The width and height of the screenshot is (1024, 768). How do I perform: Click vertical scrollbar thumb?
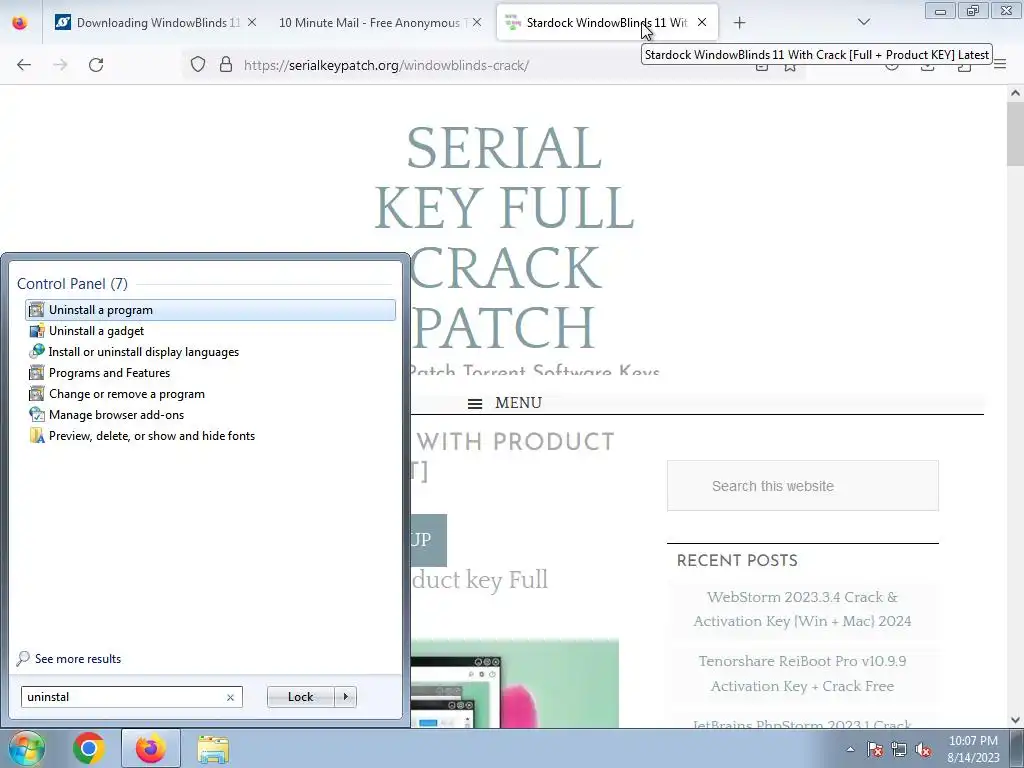(1015, 134)
